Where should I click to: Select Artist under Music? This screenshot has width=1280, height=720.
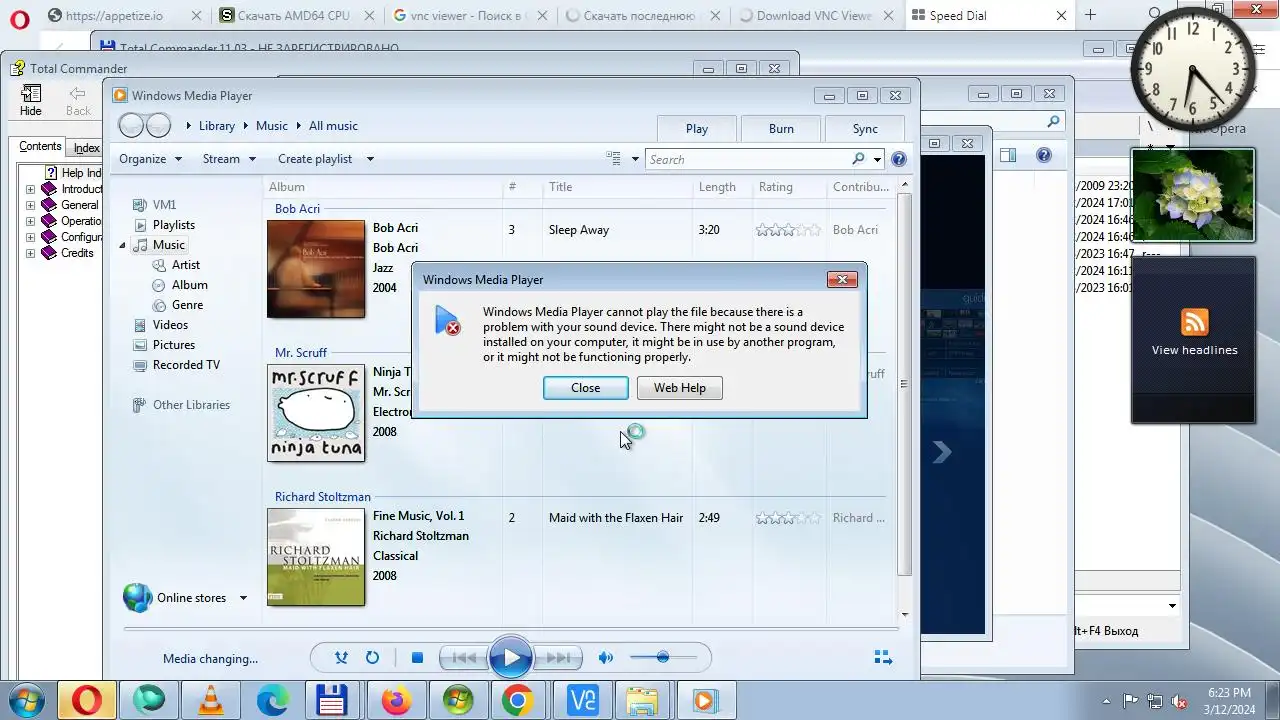point(185,265)
